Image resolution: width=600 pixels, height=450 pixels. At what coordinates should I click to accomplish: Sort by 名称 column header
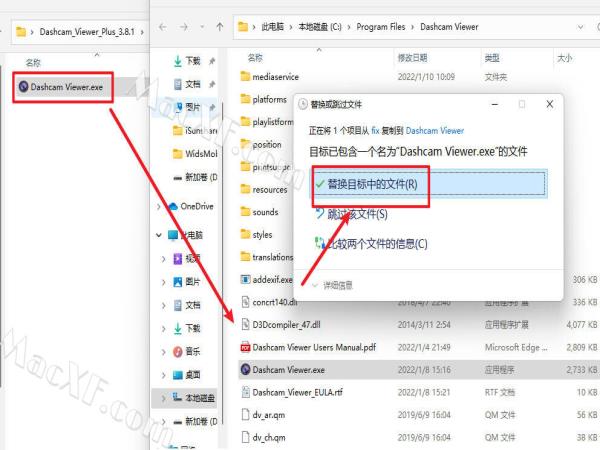click(x=255, y=58)
